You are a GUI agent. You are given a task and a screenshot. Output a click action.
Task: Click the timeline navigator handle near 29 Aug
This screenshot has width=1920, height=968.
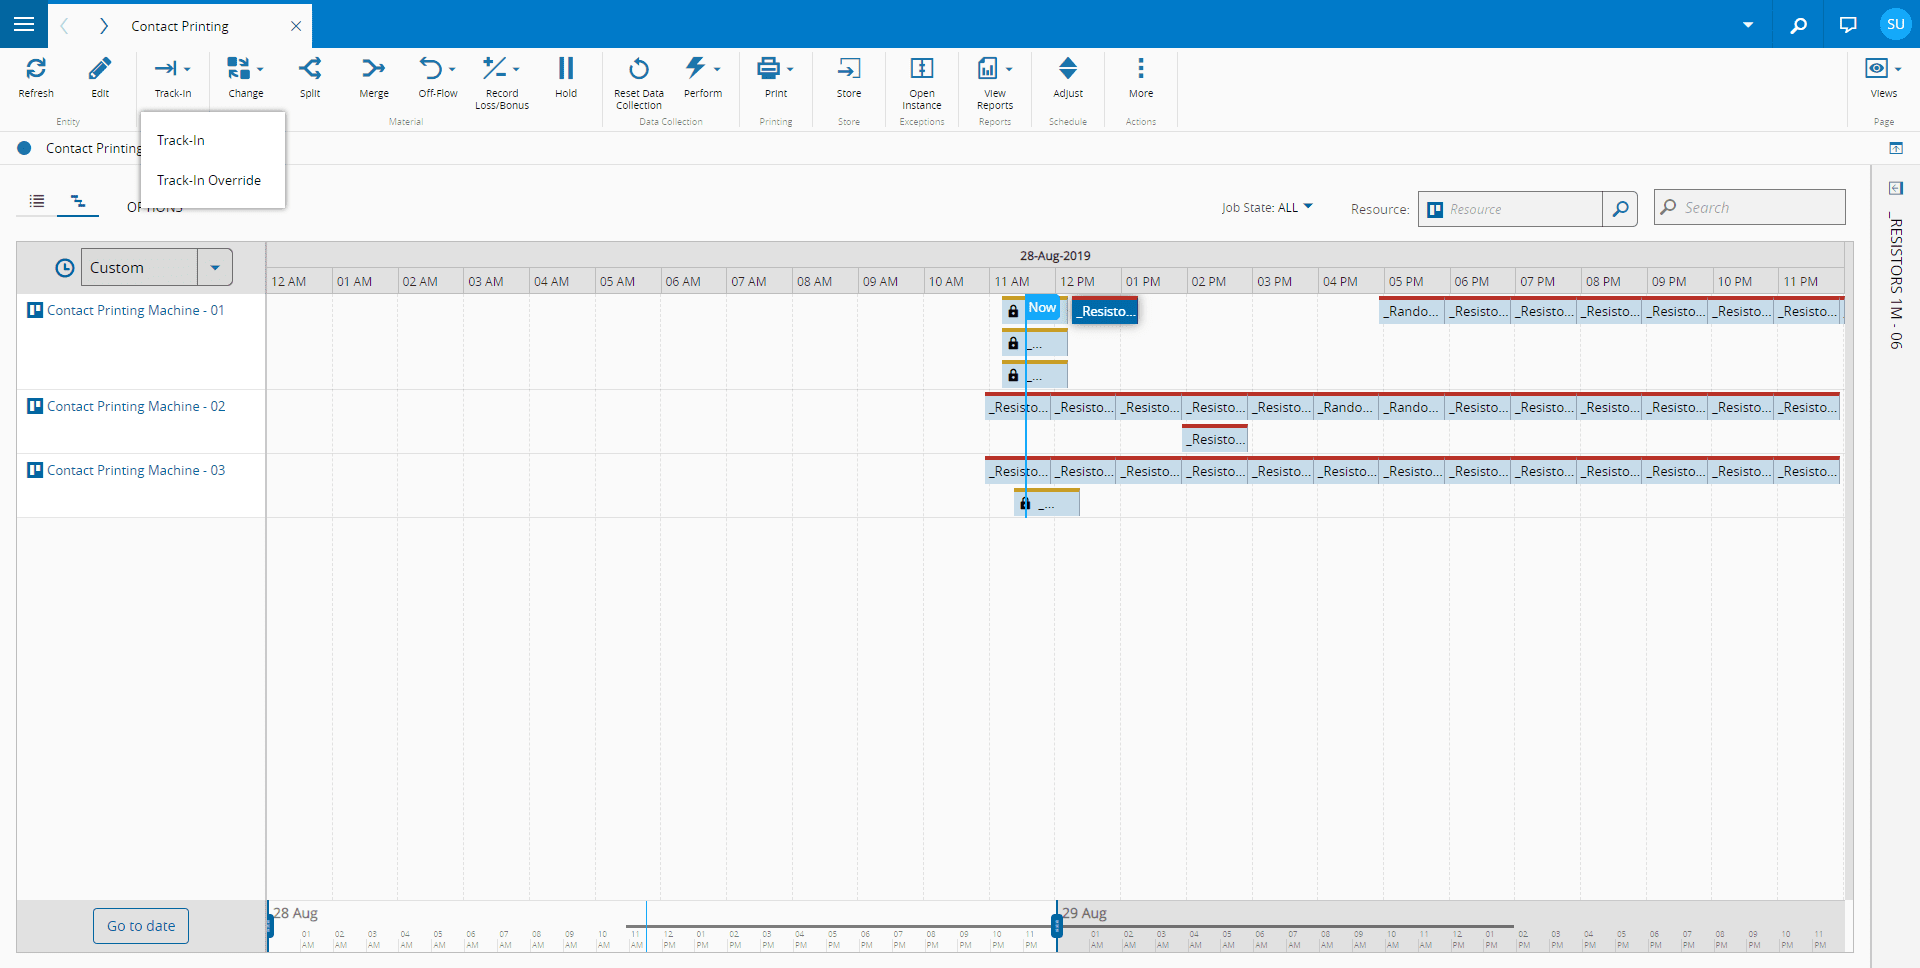coord(1057,926)
